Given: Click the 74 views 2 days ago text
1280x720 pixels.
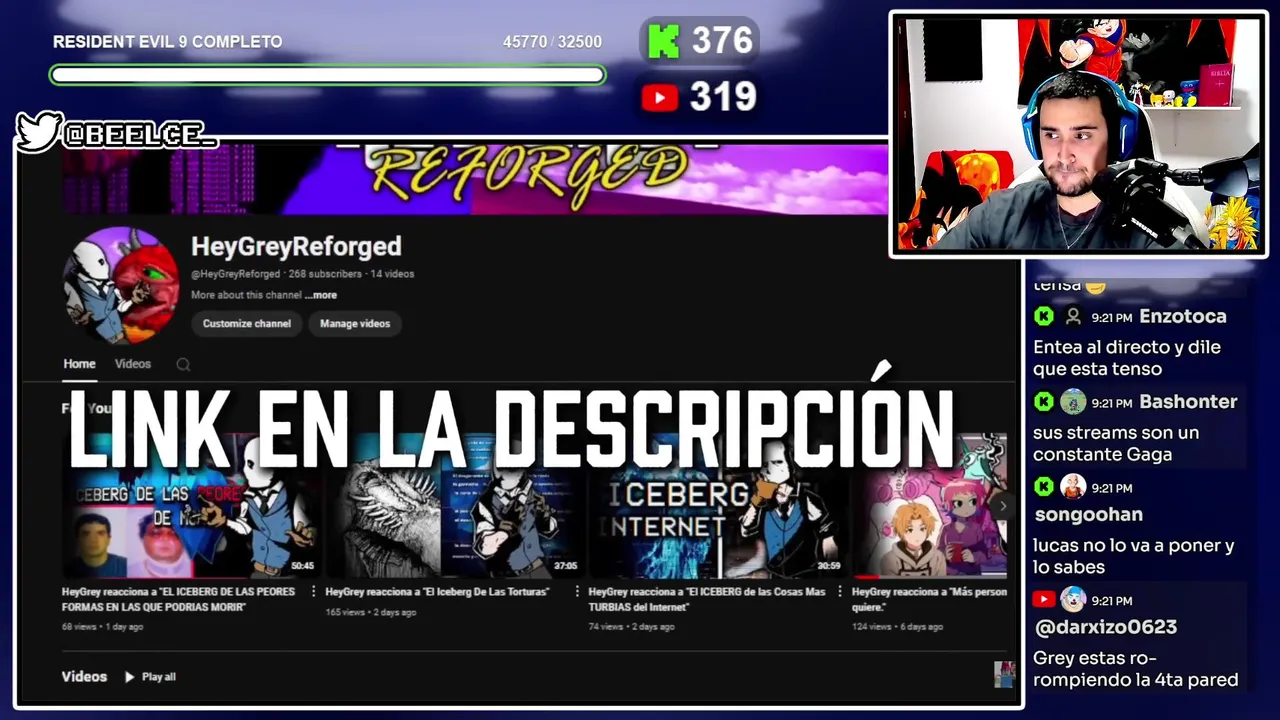Looking at the screenshot, I should pyautogui.click(x=631, y=627).
